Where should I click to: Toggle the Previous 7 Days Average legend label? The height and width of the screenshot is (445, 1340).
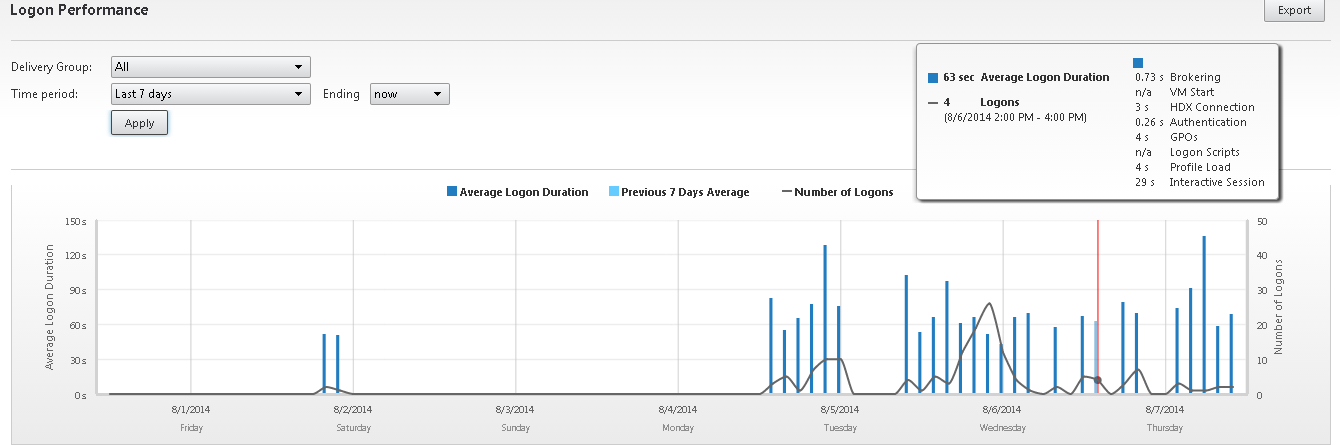pyautogui.click(x=685, y=192)
